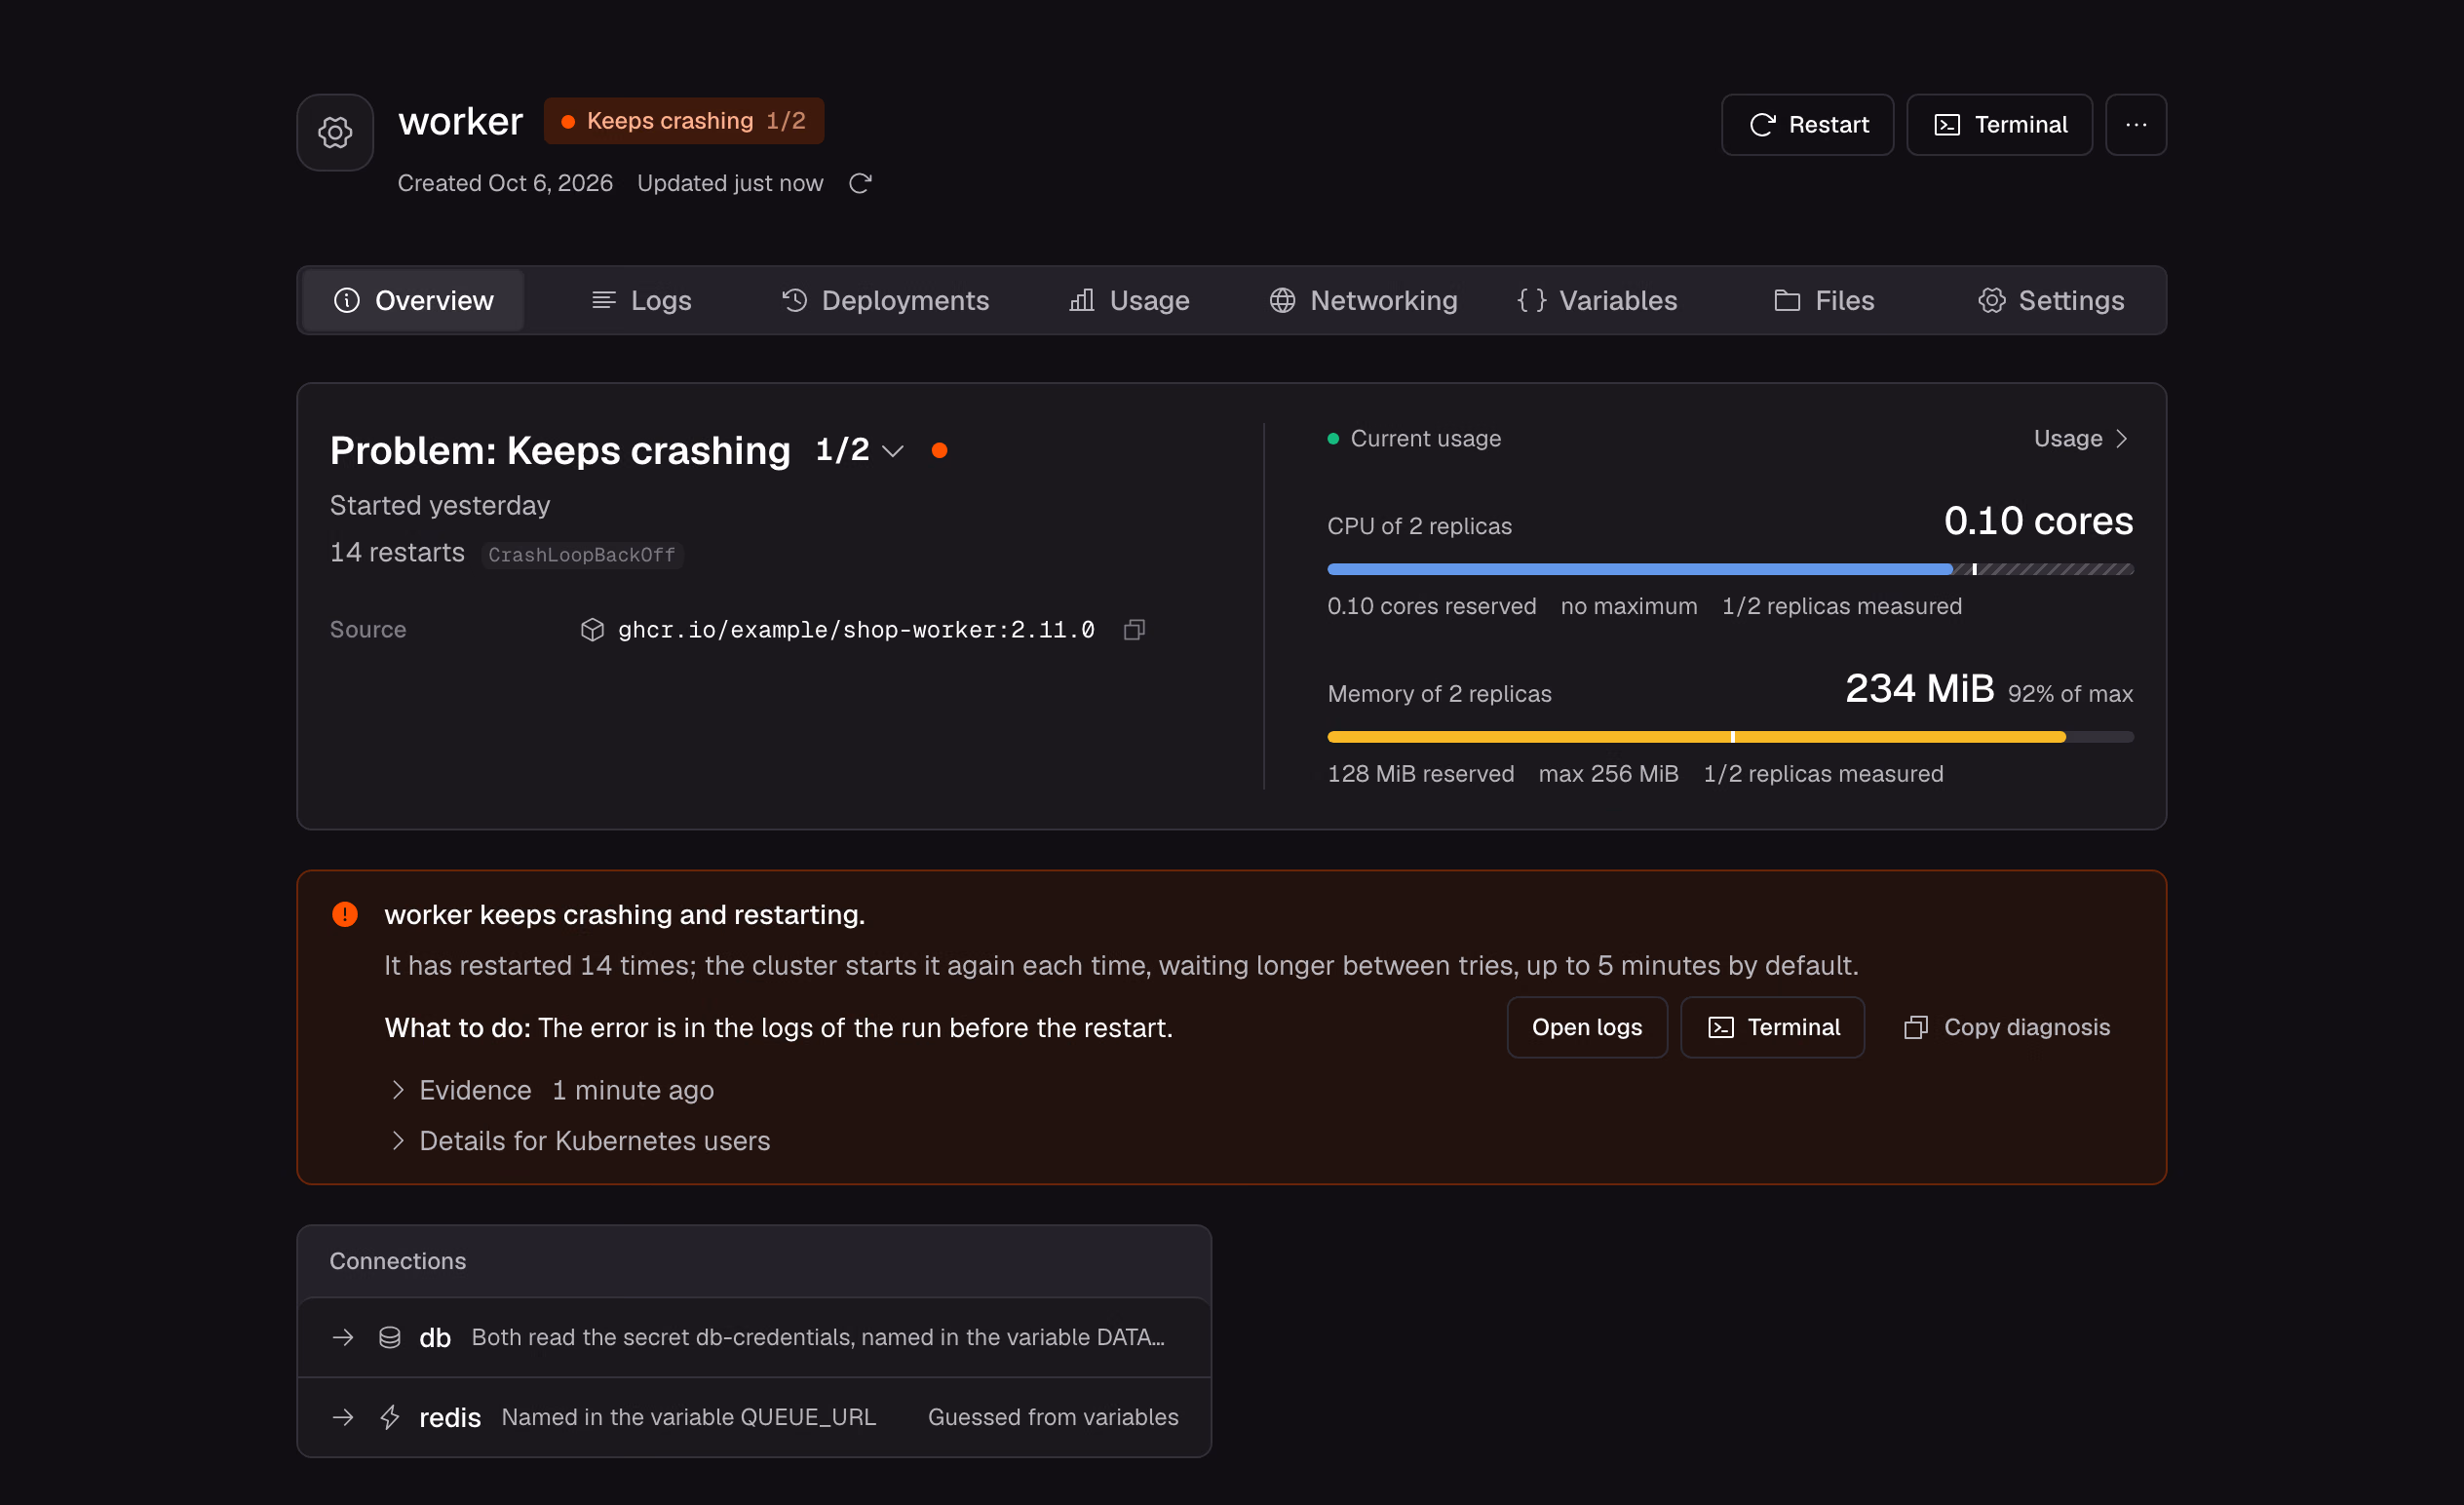Open Terminal from the crash alert box
2464x1505 pixels.
tap(1773, 1027)
